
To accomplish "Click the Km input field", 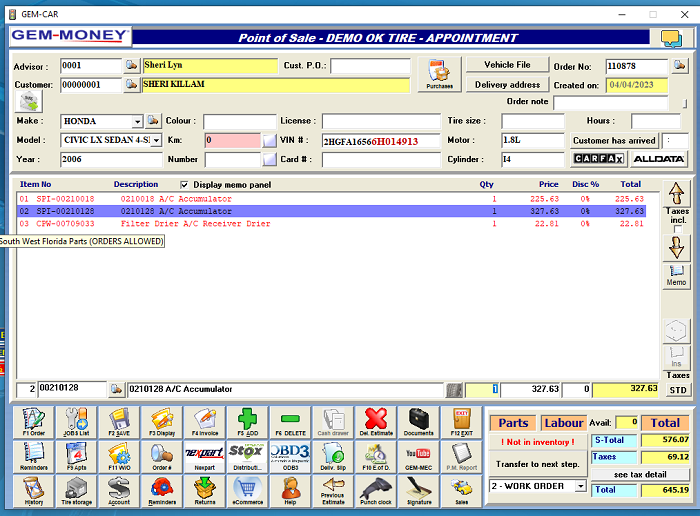I will click(233, 140).
